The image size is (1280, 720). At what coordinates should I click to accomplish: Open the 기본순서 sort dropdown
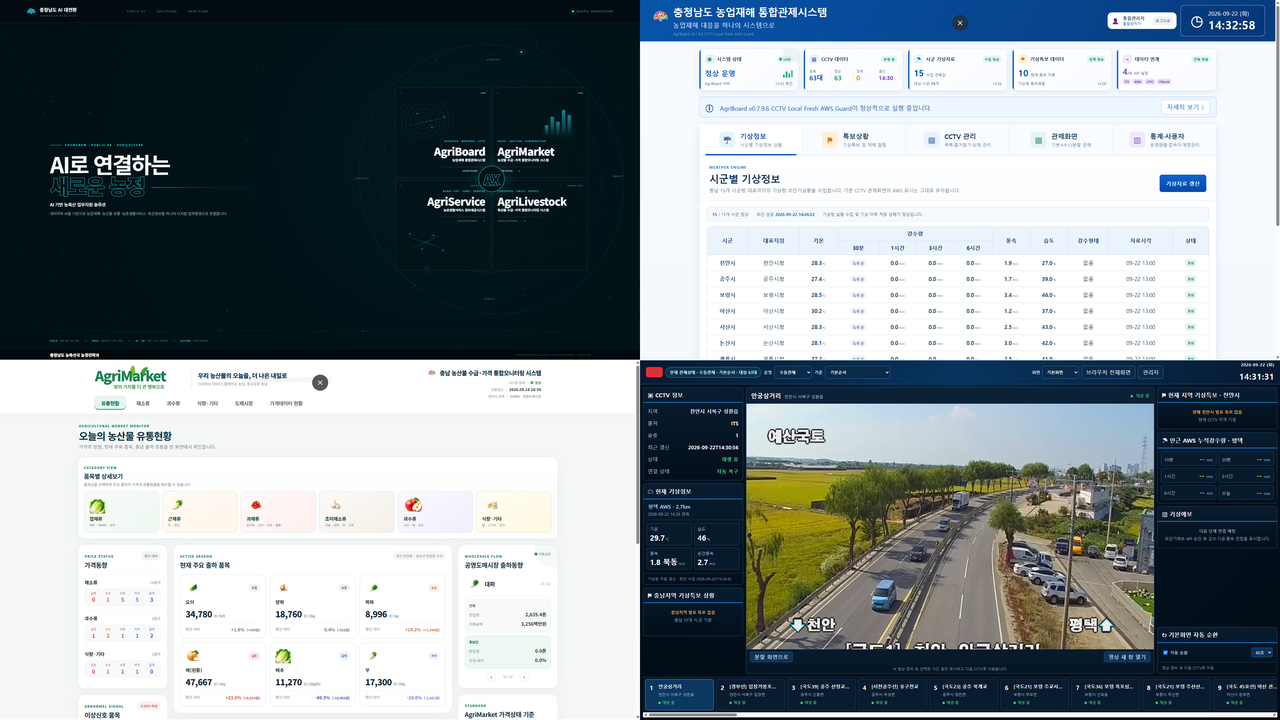coord(858,373)
